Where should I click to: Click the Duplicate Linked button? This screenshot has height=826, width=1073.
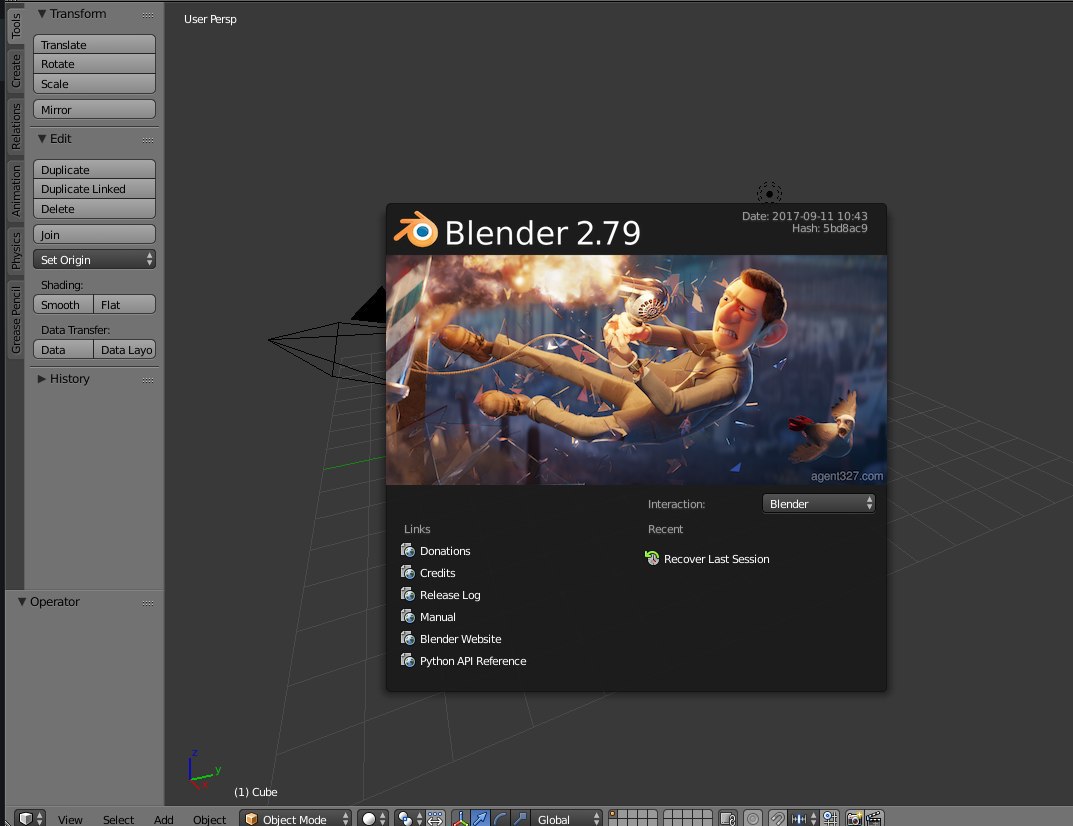click(94, 189)
